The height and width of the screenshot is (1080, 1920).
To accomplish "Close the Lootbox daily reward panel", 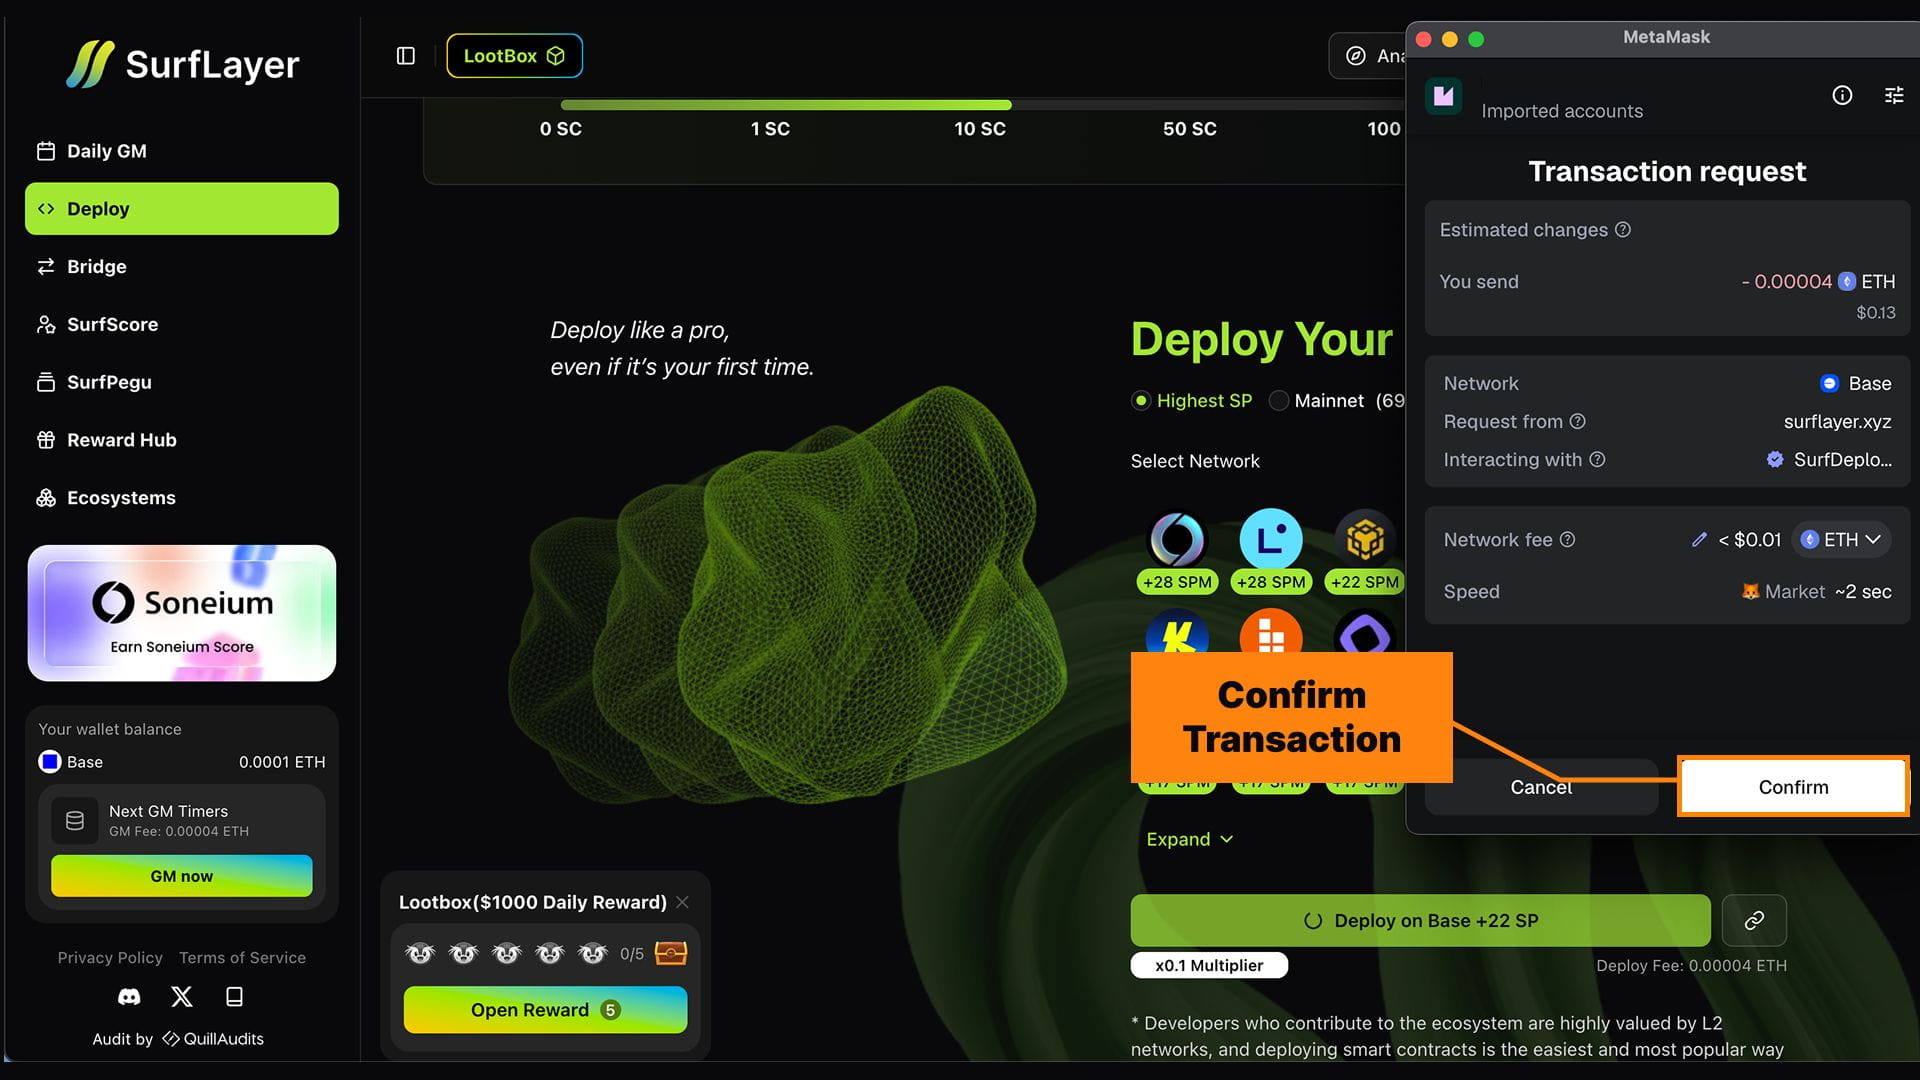I will 682,902.
